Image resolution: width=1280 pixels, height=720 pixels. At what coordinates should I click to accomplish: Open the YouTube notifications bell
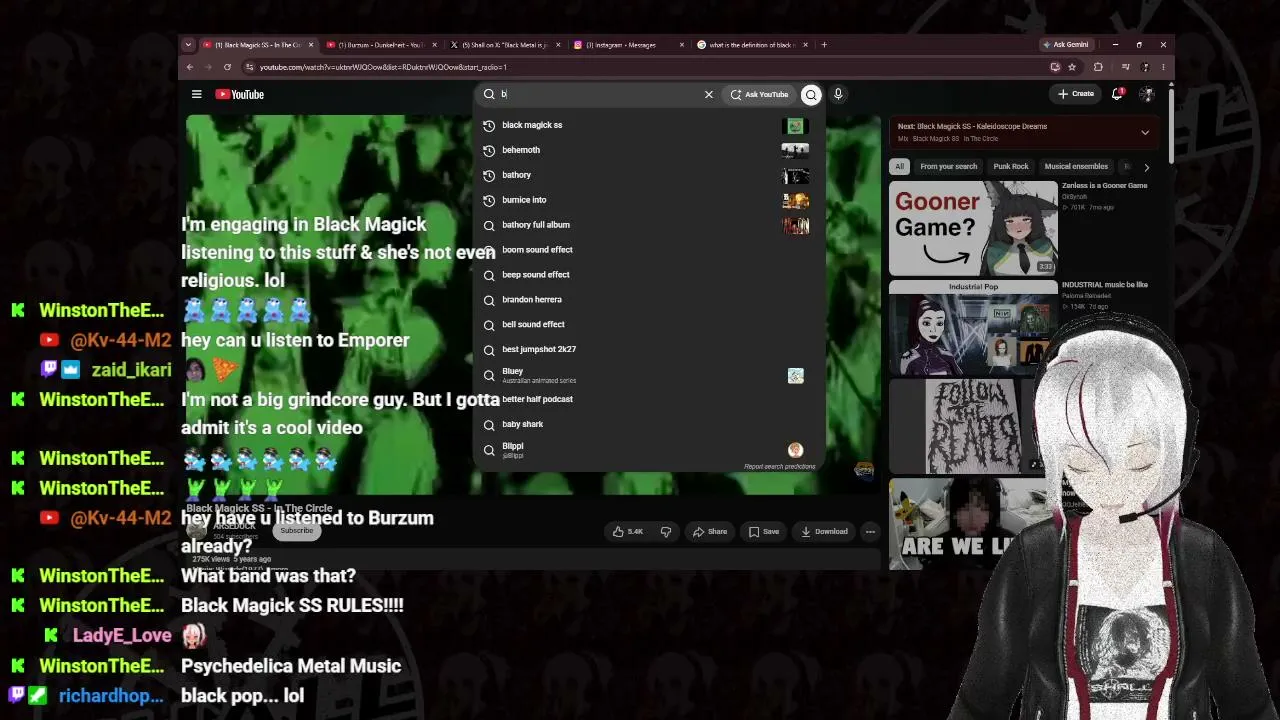coord(1118,94)
